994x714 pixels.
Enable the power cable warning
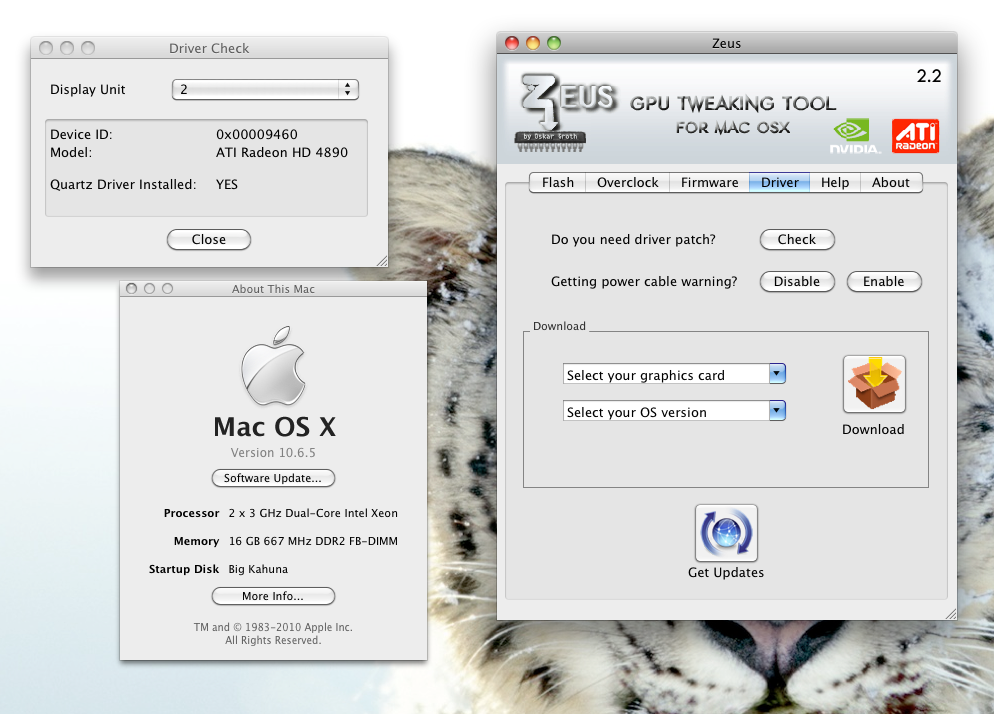(884, 282)
